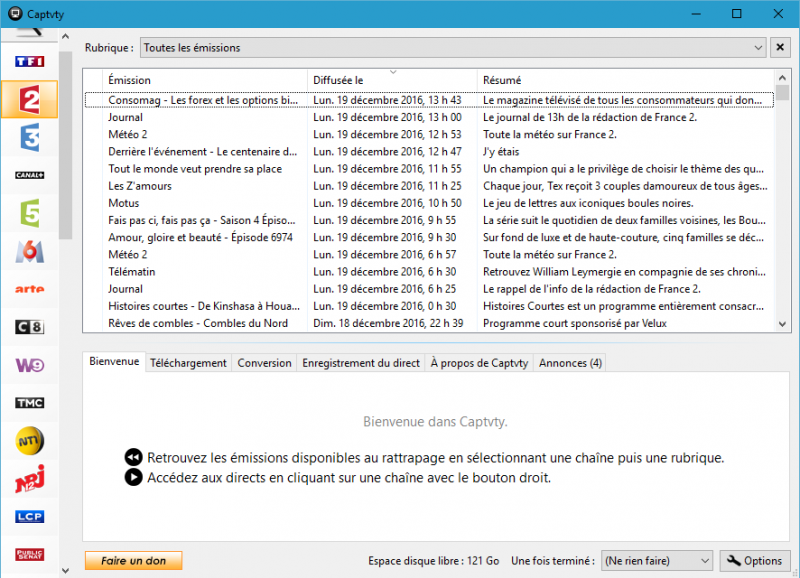The image size is (800, 578).
Task: Click the program list scroll-down arrow
Action: coord(783,324)
